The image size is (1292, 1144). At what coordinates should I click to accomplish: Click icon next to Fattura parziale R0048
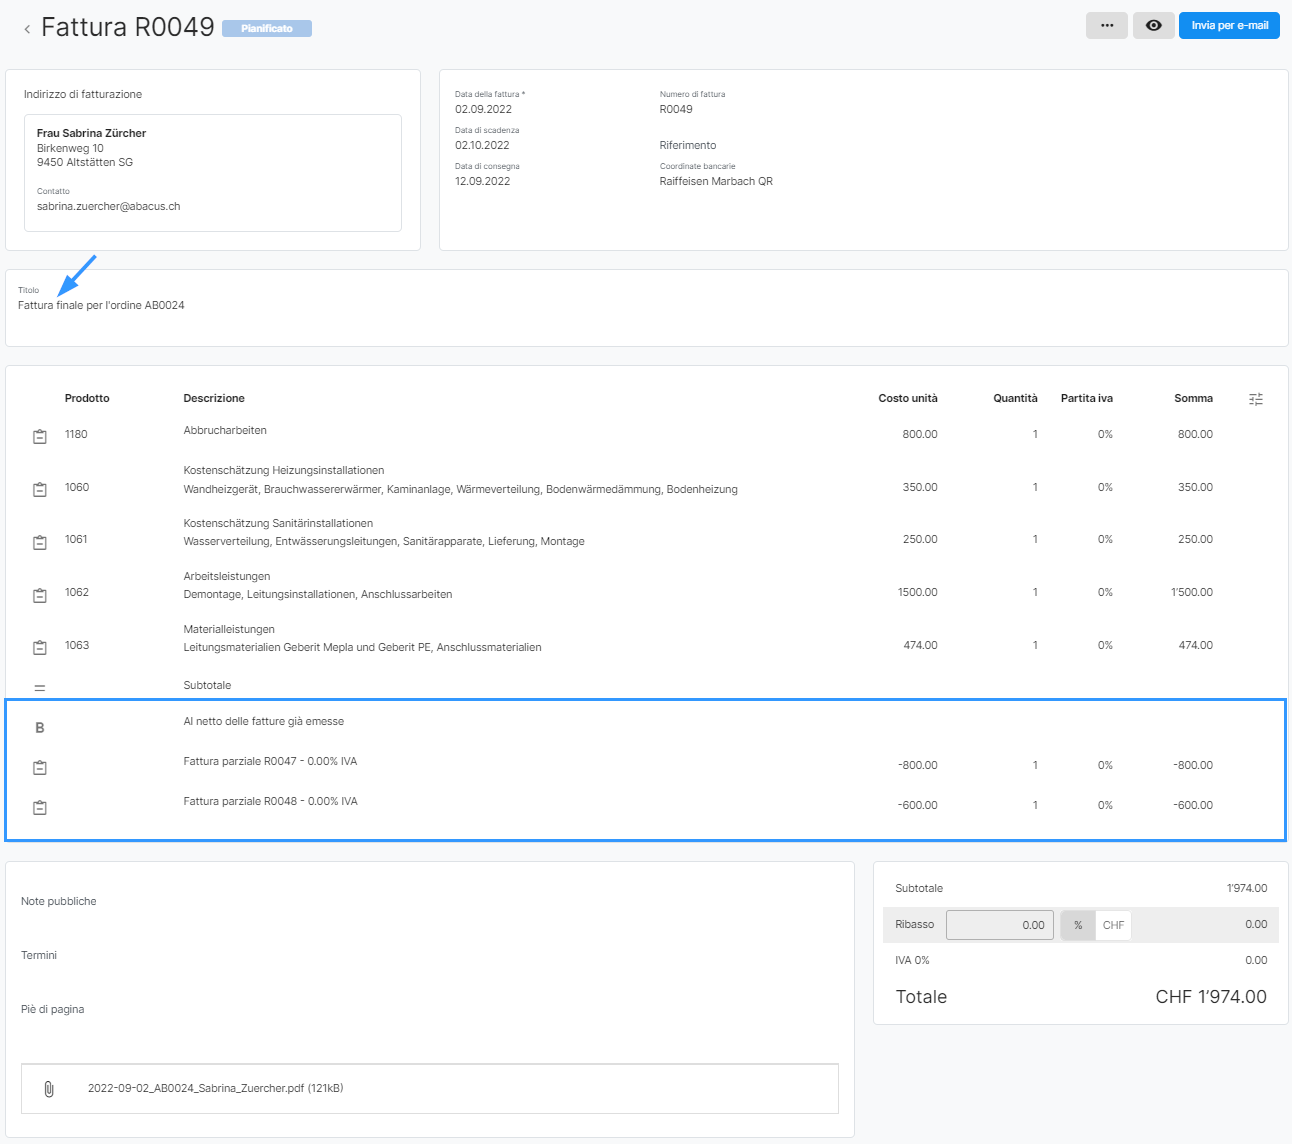pyautogui.click(x=40, y=807)
